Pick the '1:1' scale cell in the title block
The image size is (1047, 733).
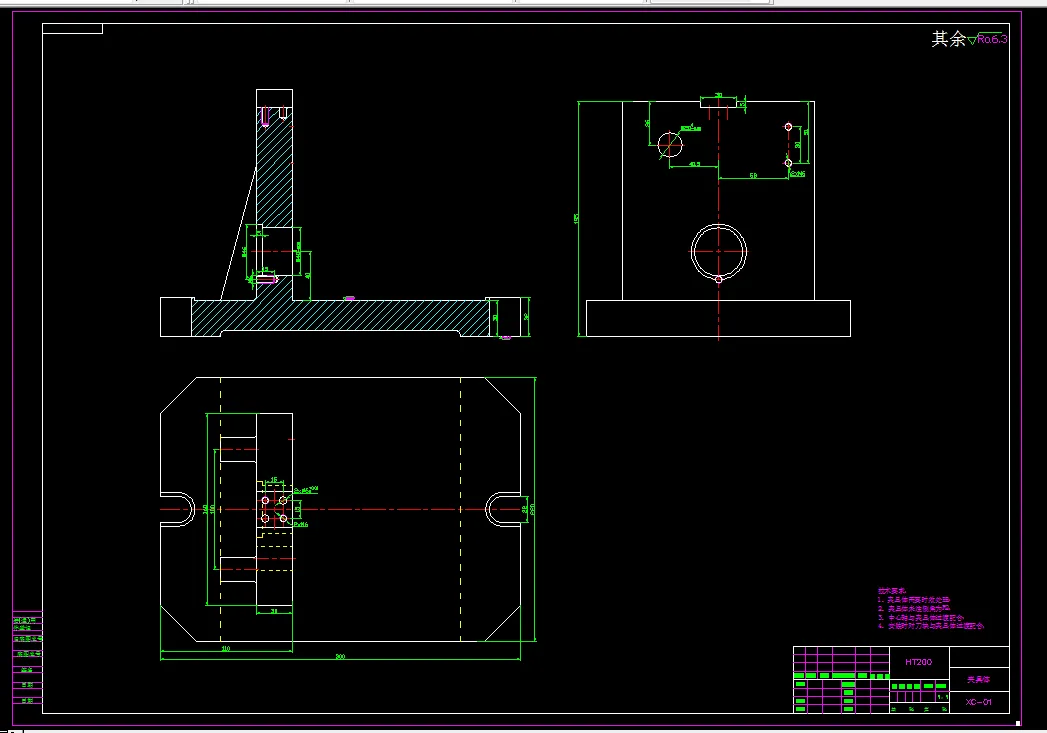click(942, 697)
